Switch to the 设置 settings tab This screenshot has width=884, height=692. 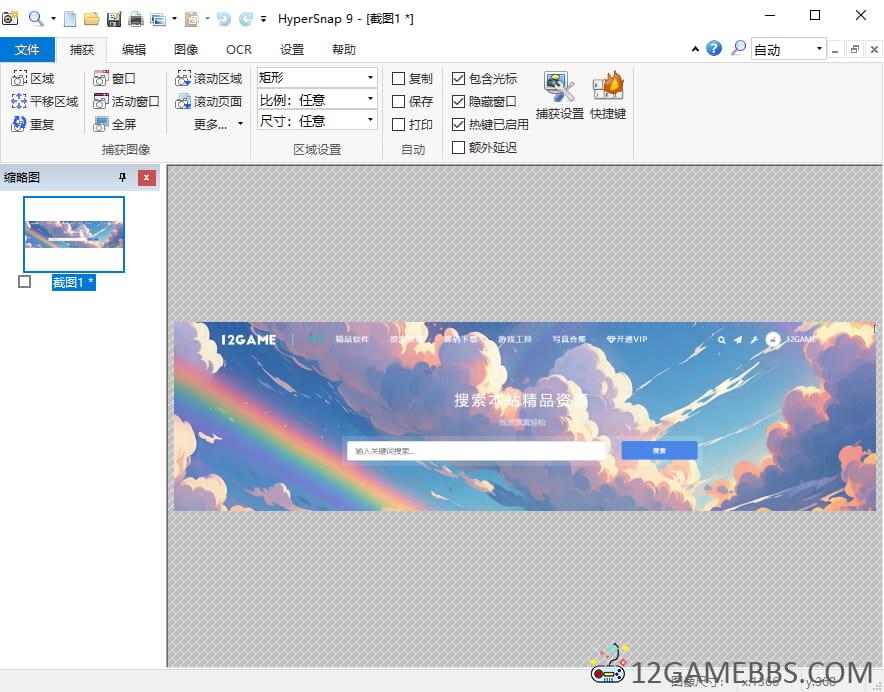pos(292,50)
